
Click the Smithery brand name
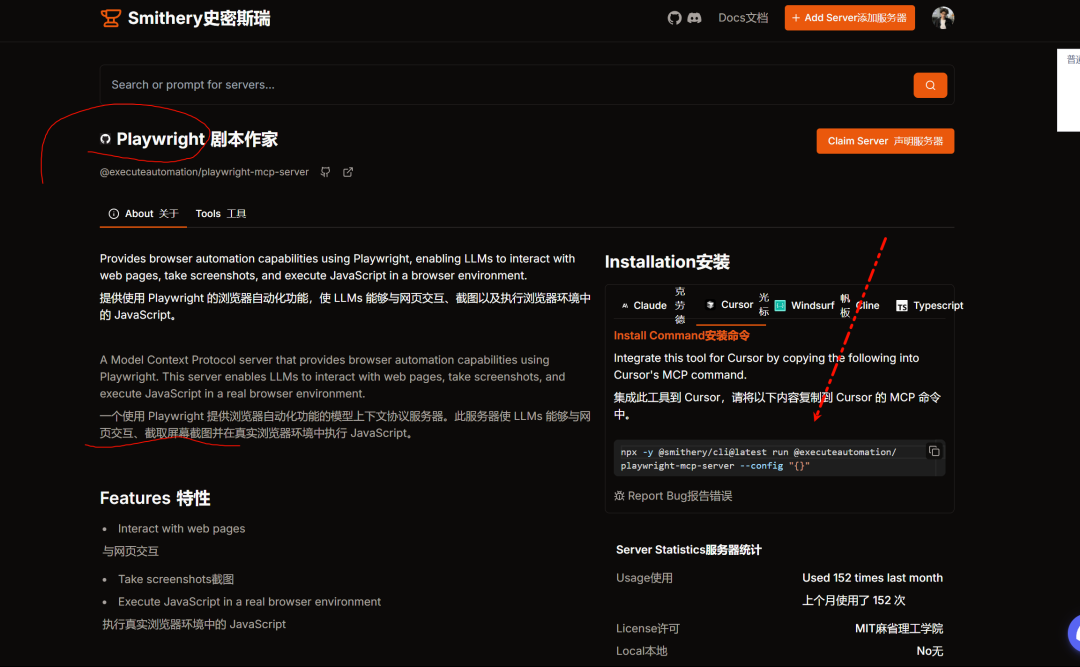tap(198, 18)
